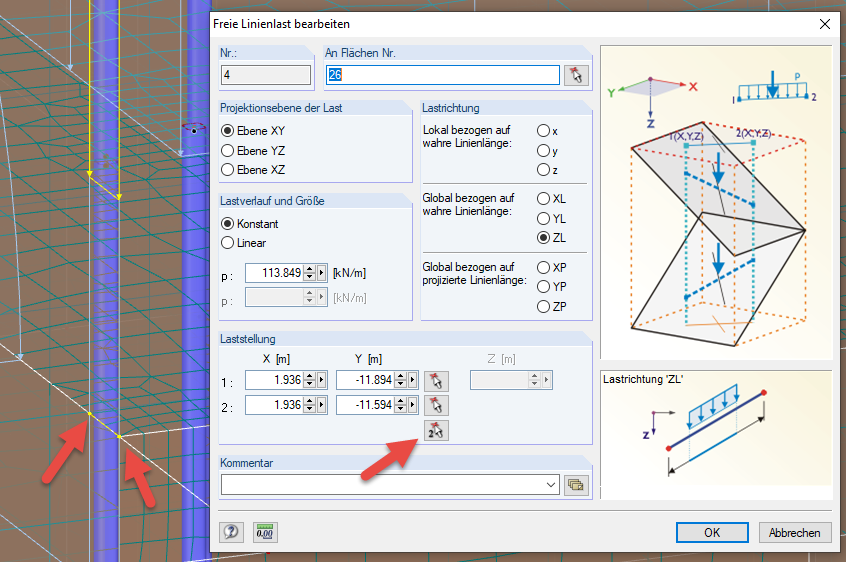Increase load p value with the spinner
This screenshot has width=846, height=562.
[x=310, y=269]
